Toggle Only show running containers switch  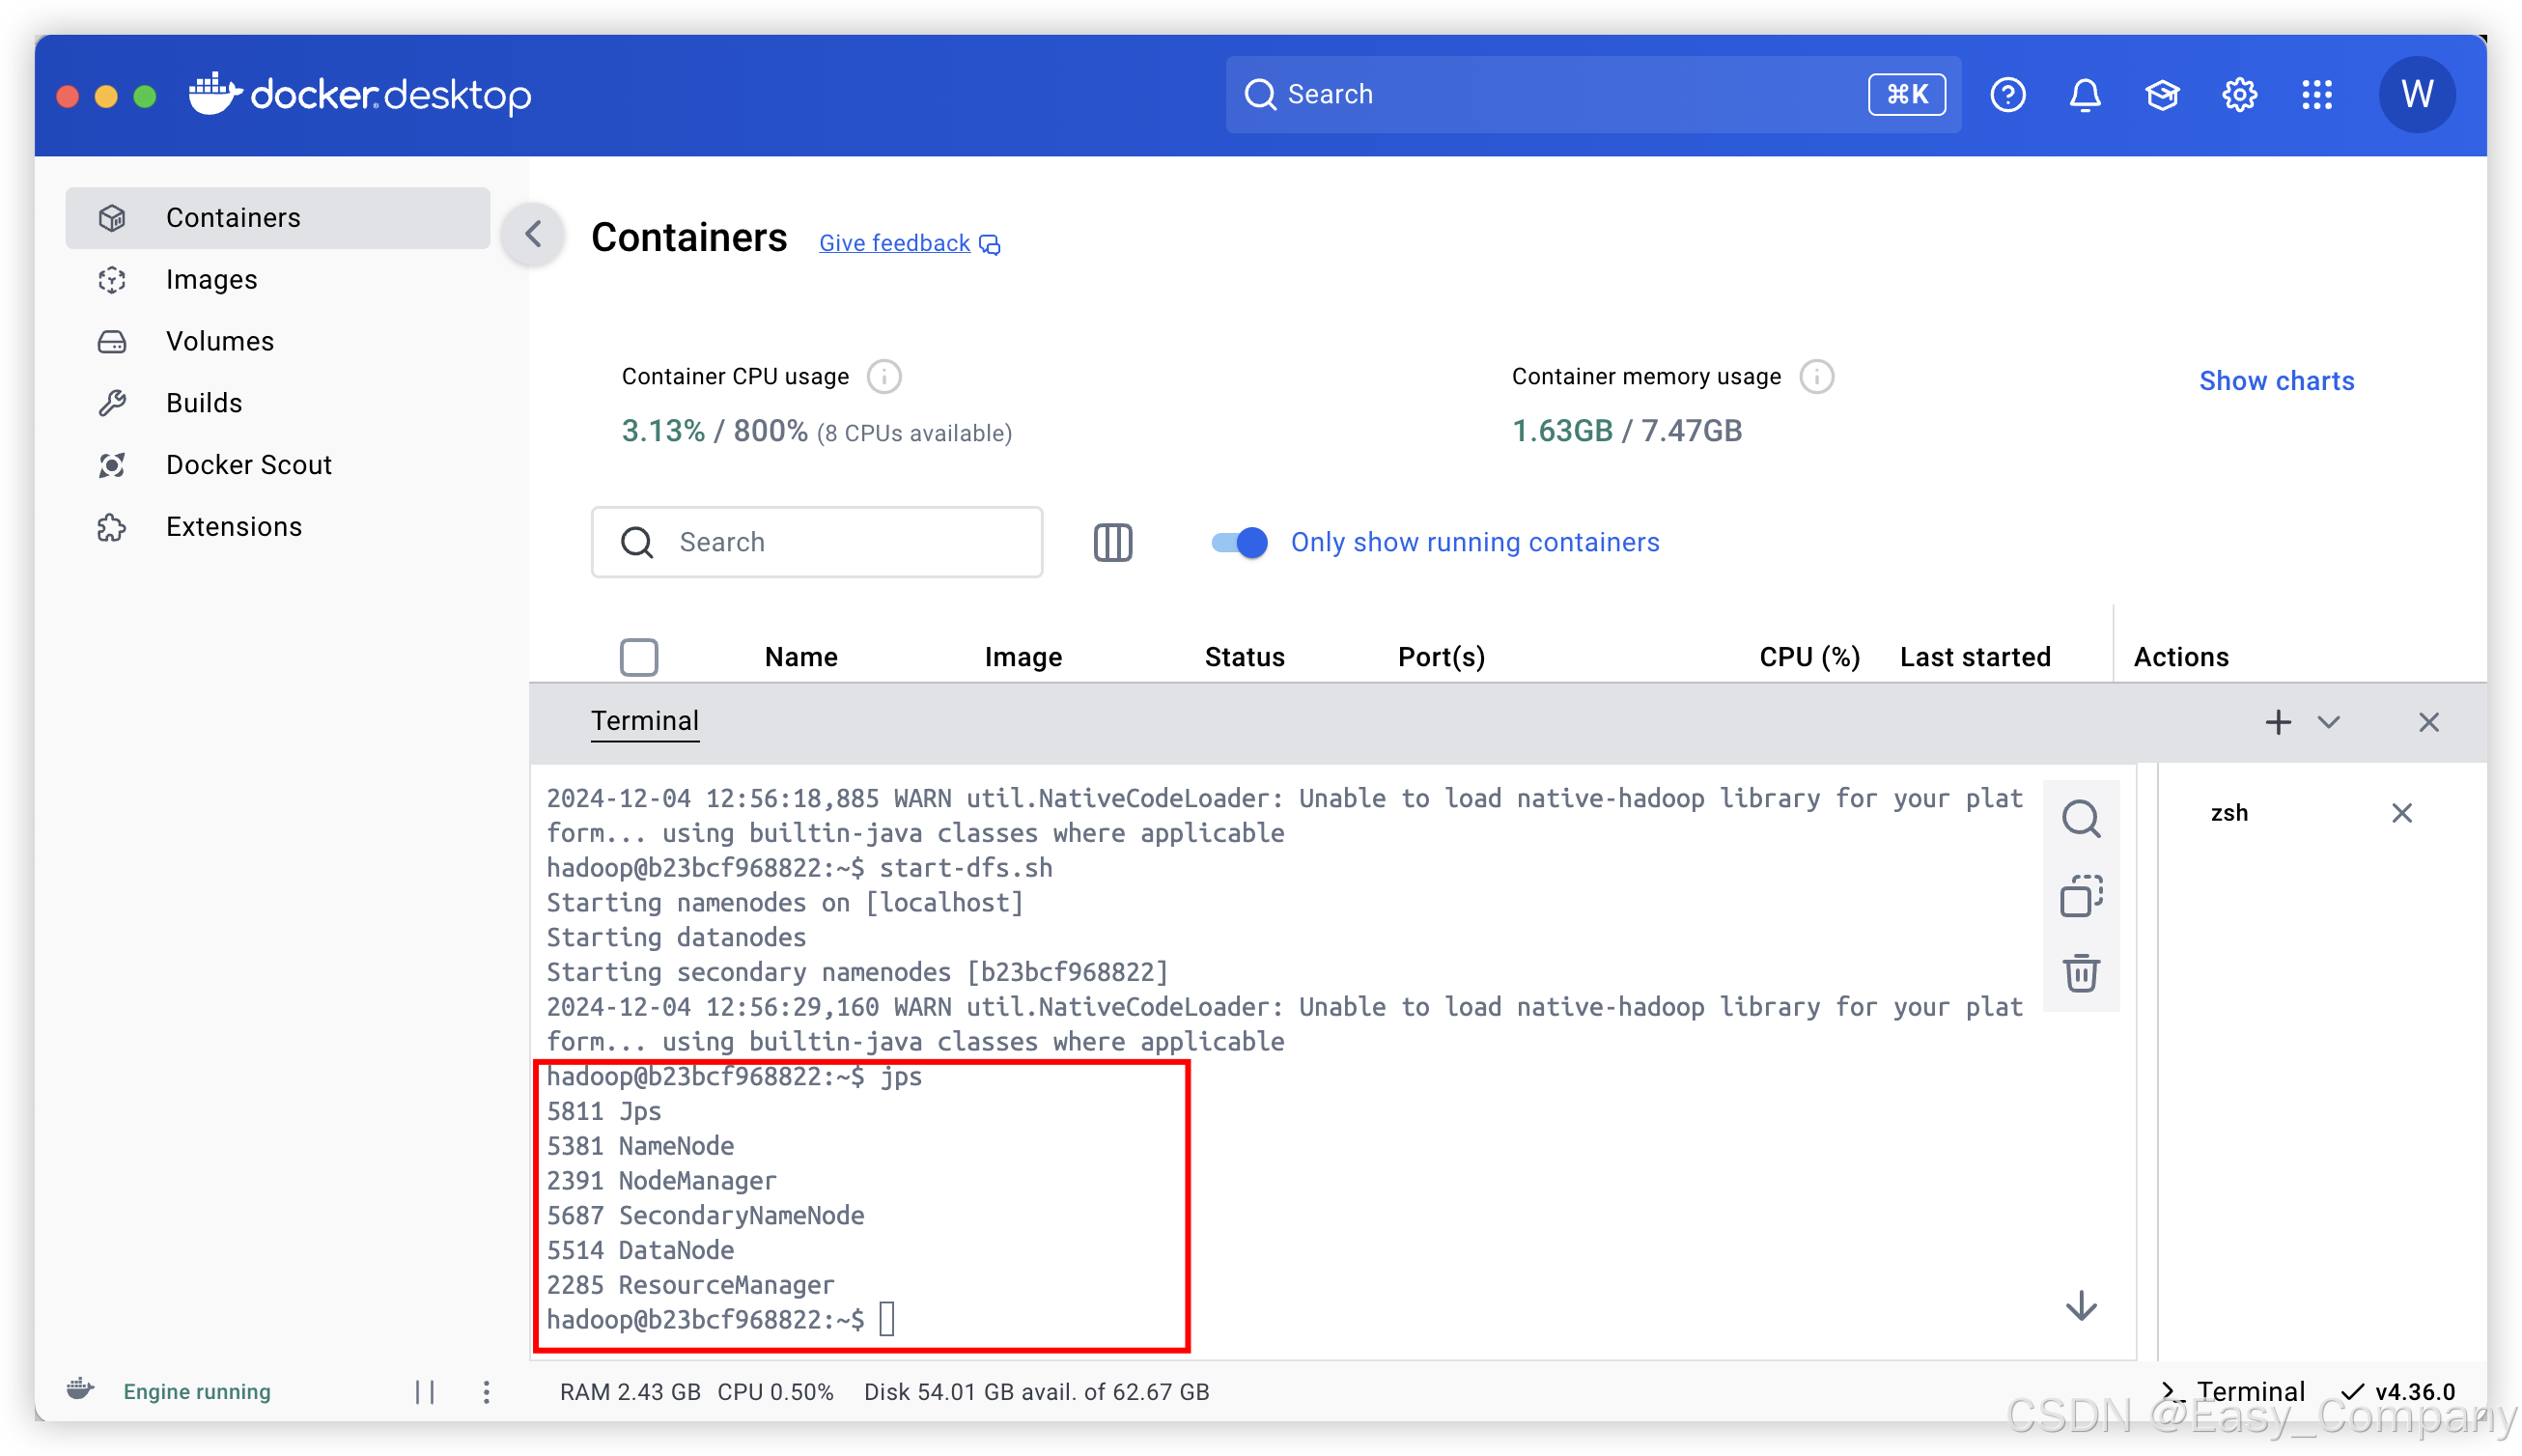pyautogui.click(x=1239, y=542)
